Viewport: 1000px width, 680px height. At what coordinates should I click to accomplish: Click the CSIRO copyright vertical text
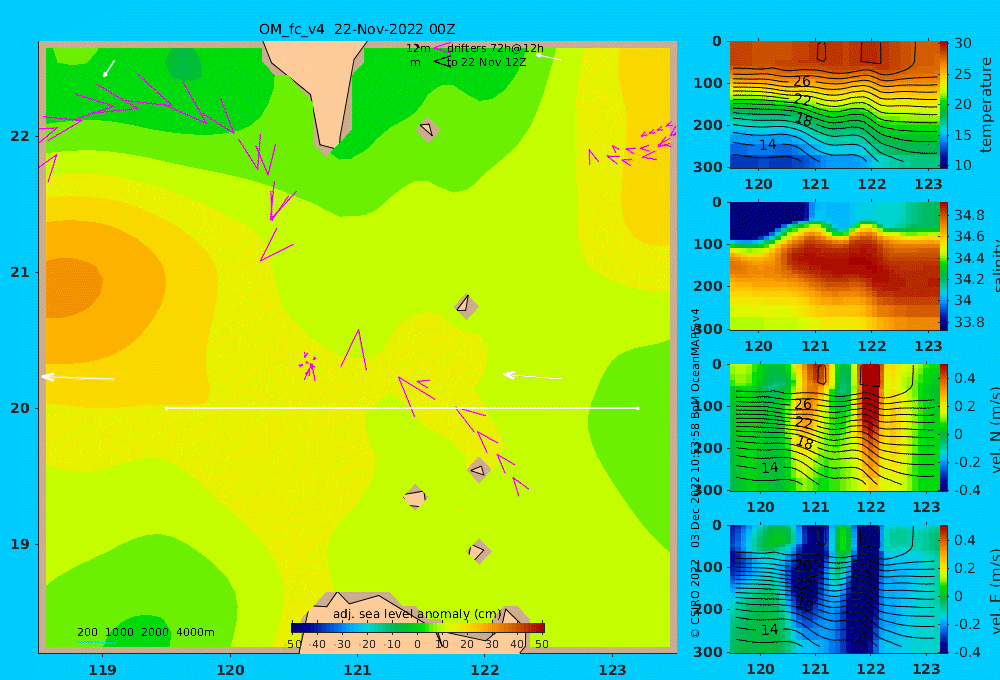pyautogui.click(x=695, y=473)
